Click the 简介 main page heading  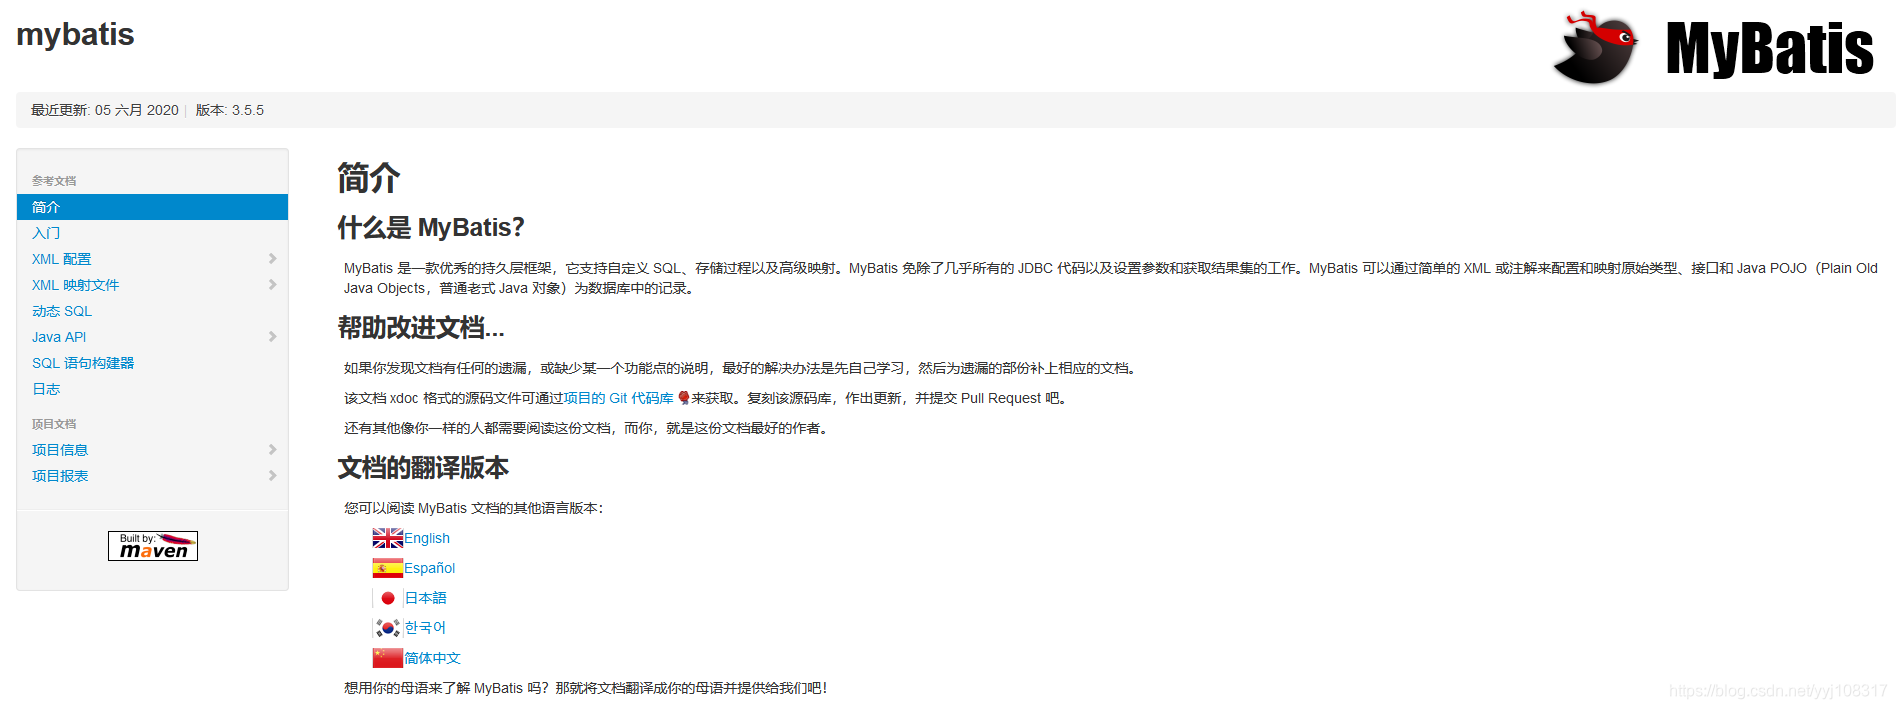(368, 179)
